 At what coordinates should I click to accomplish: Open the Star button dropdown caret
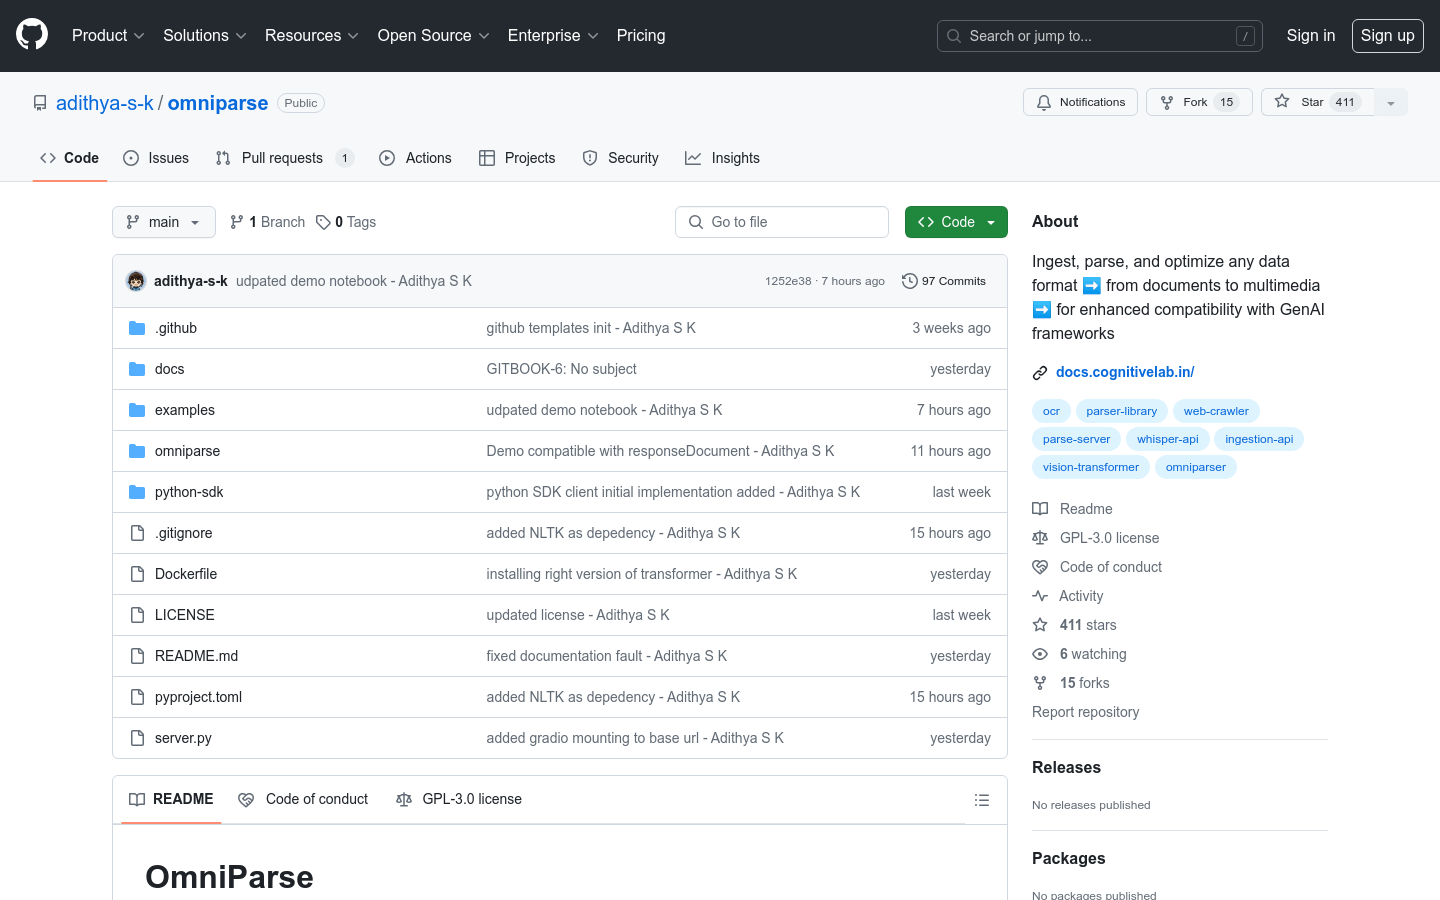point(1391,101)
